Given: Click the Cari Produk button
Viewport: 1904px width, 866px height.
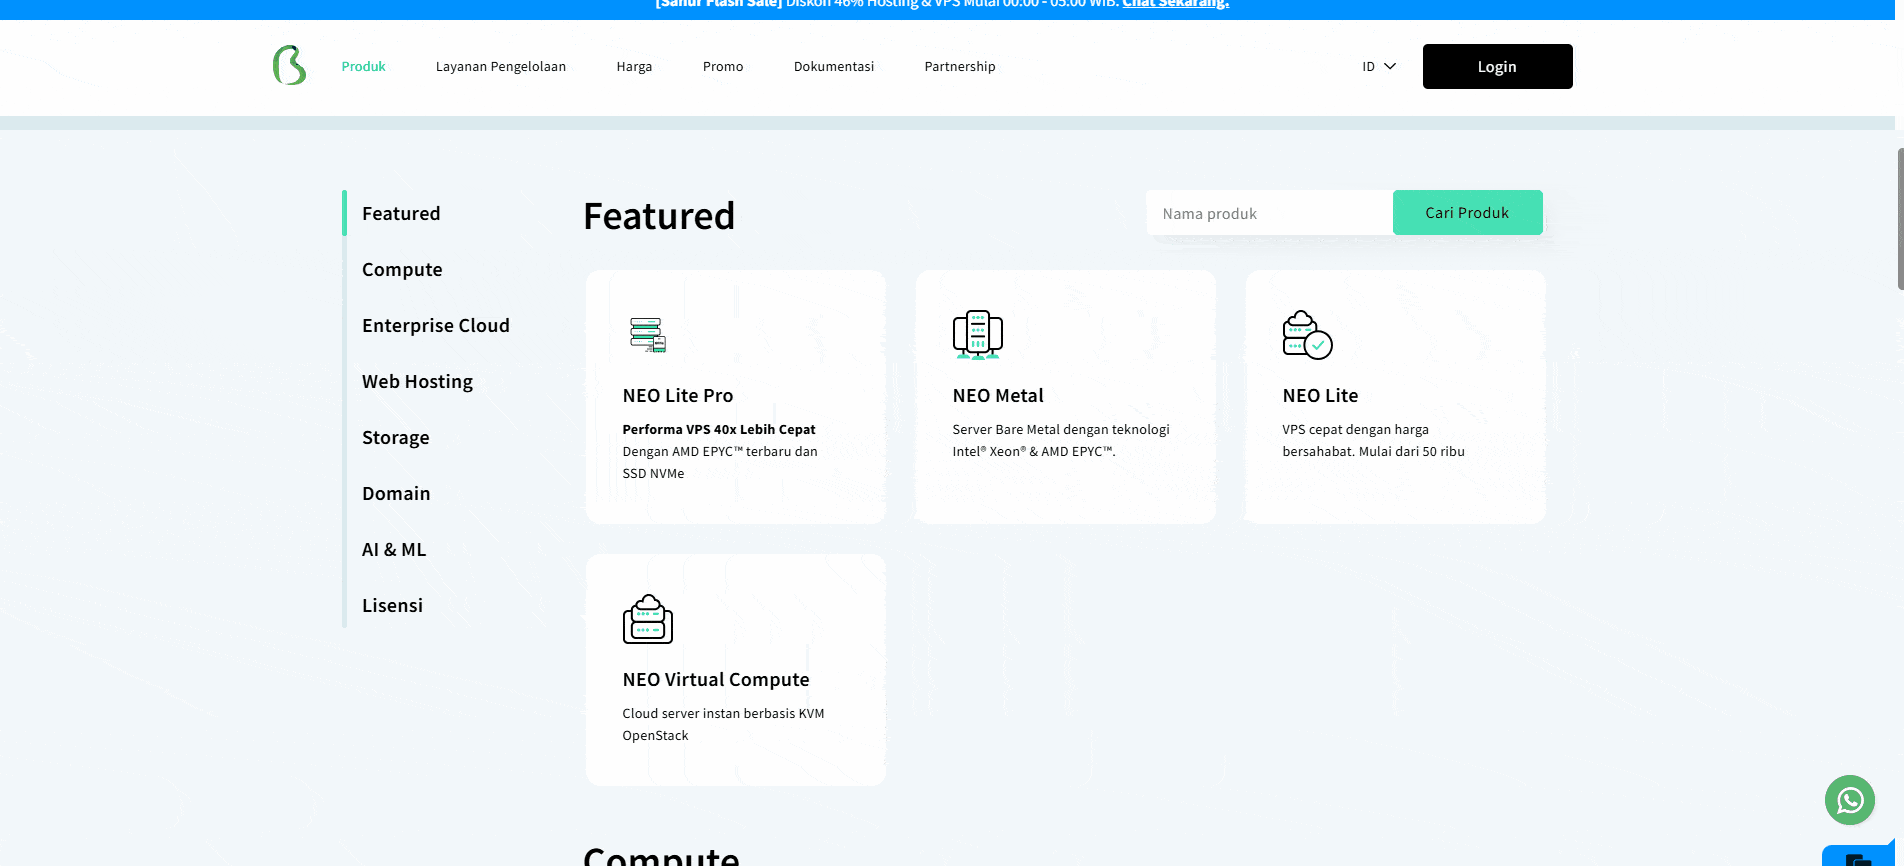Looking at the screenshot, I should coord(1467,213).
